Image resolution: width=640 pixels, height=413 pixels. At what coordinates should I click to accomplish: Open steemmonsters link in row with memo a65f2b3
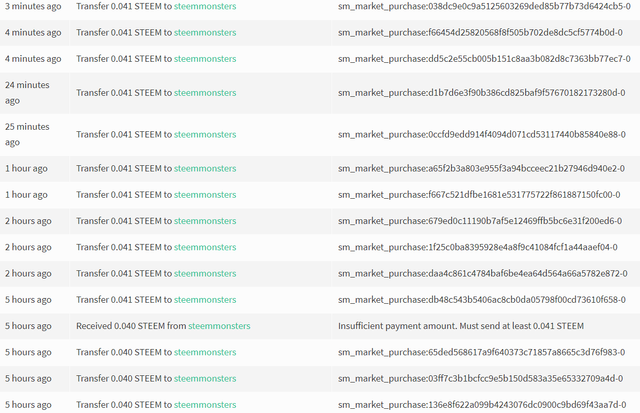coord(205,168)
